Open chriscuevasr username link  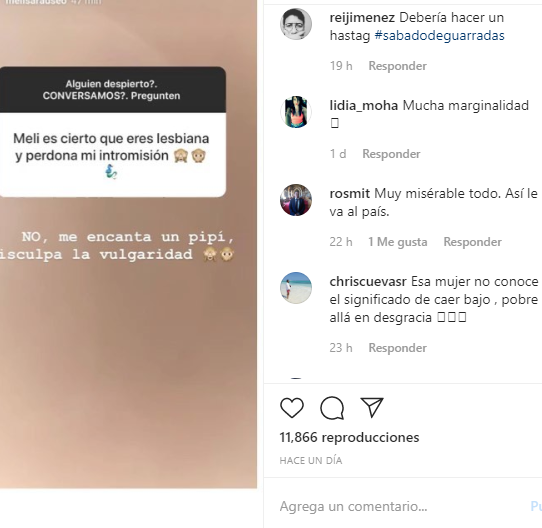(x=368, y=281)
